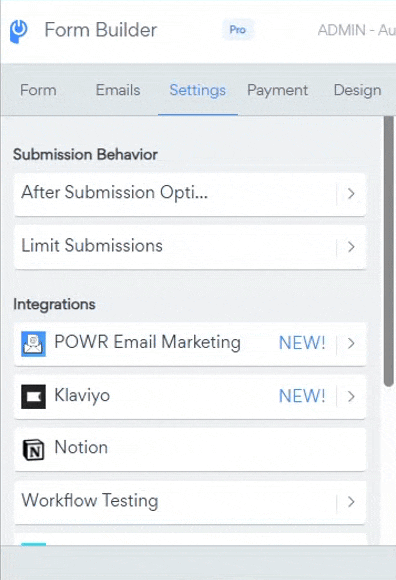Click the Klaviyo flag icon

click(x=33, y=397)
